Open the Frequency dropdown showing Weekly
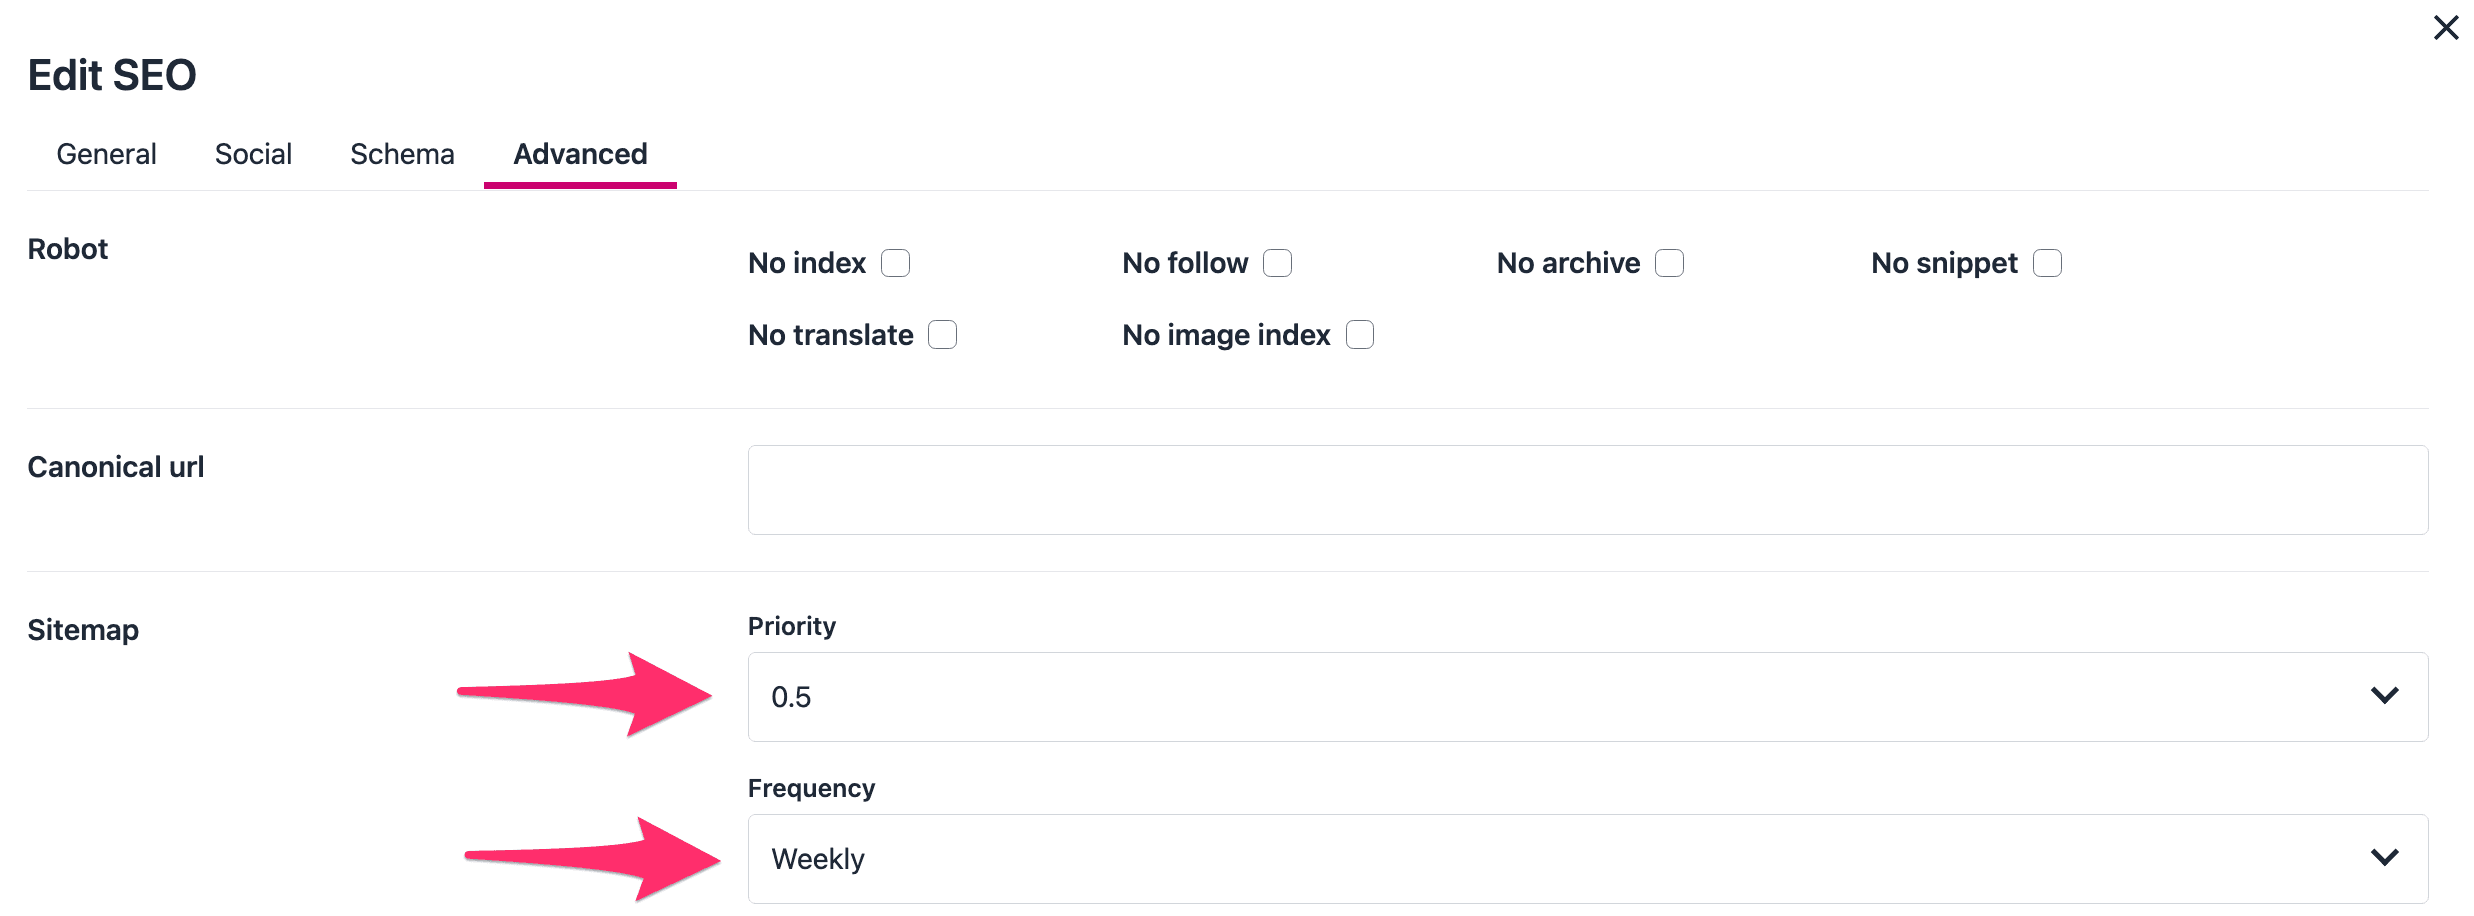Image resolution: width=2474 pixels, height=916 pixels. 1588,859
